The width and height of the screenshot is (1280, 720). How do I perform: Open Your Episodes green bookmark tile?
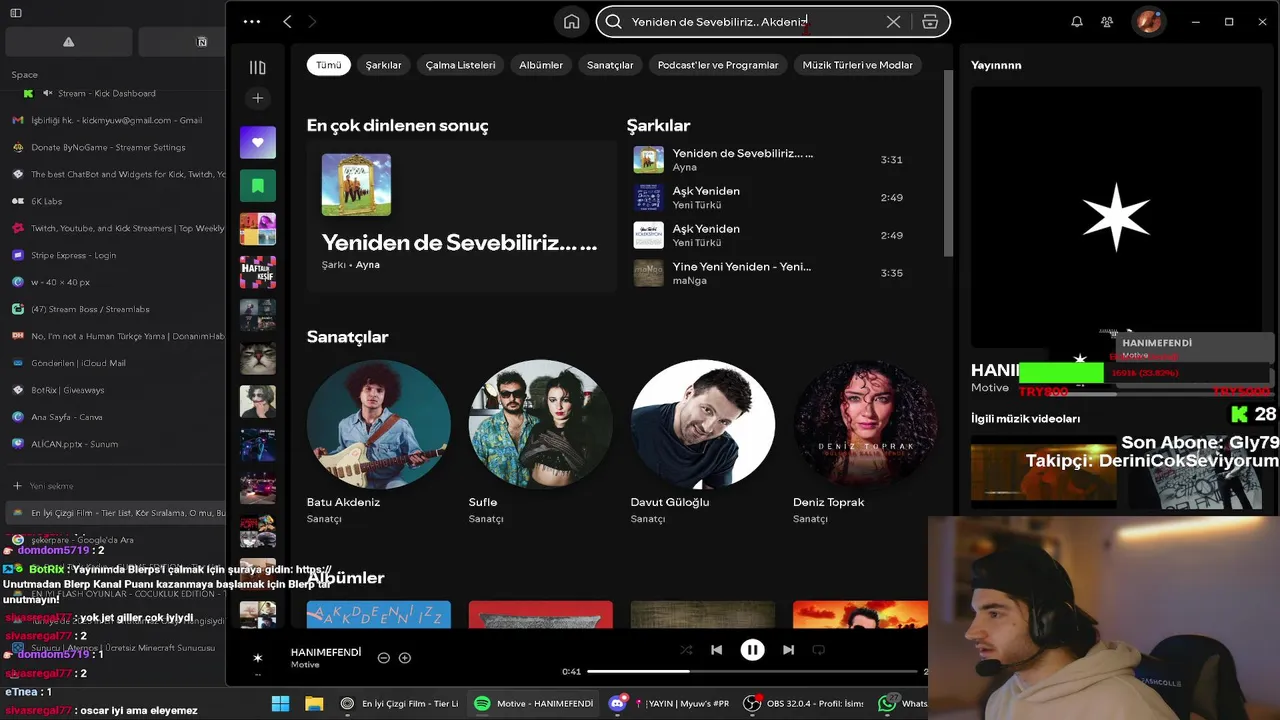[257, 186]
